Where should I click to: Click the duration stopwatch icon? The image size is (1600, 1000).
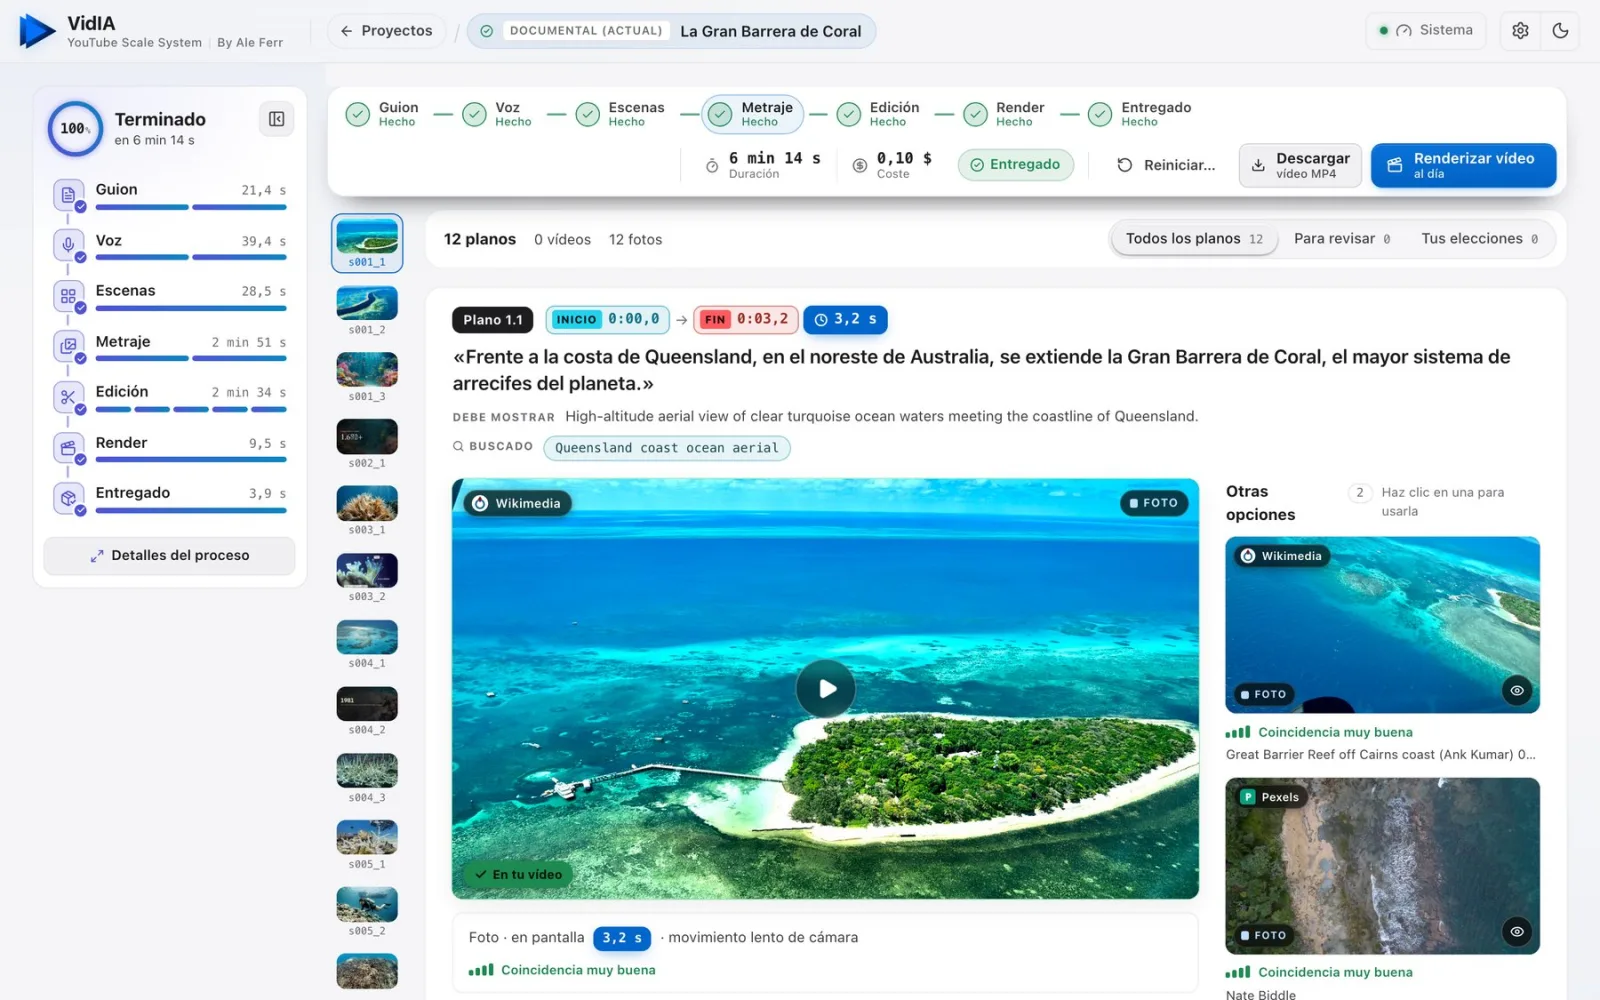[712, 166]
